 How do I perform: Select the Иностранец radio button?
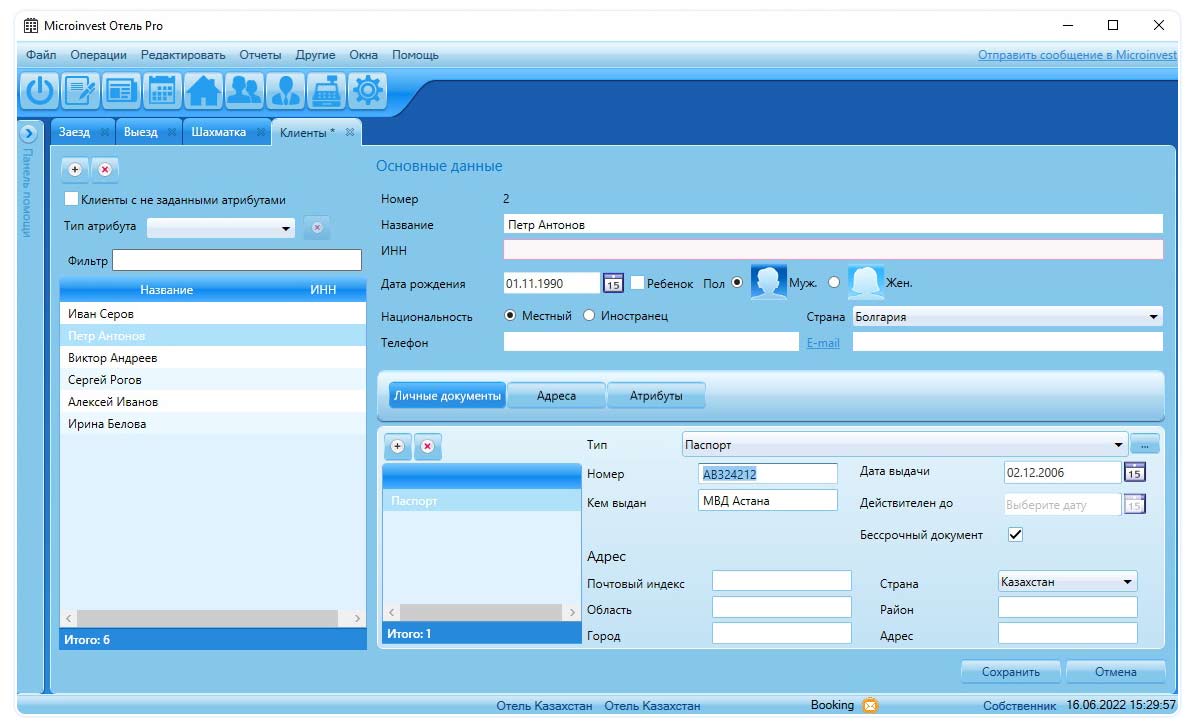589,316
